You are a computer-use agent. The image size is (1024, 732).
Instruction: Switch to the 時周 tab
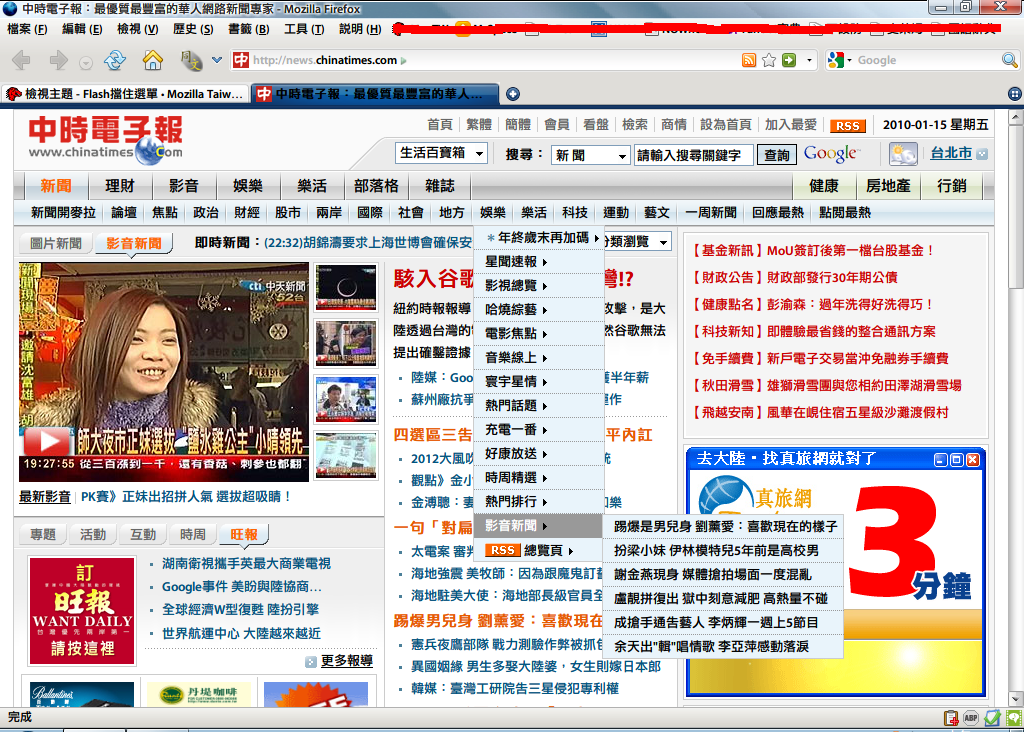[x=193, y=534]
